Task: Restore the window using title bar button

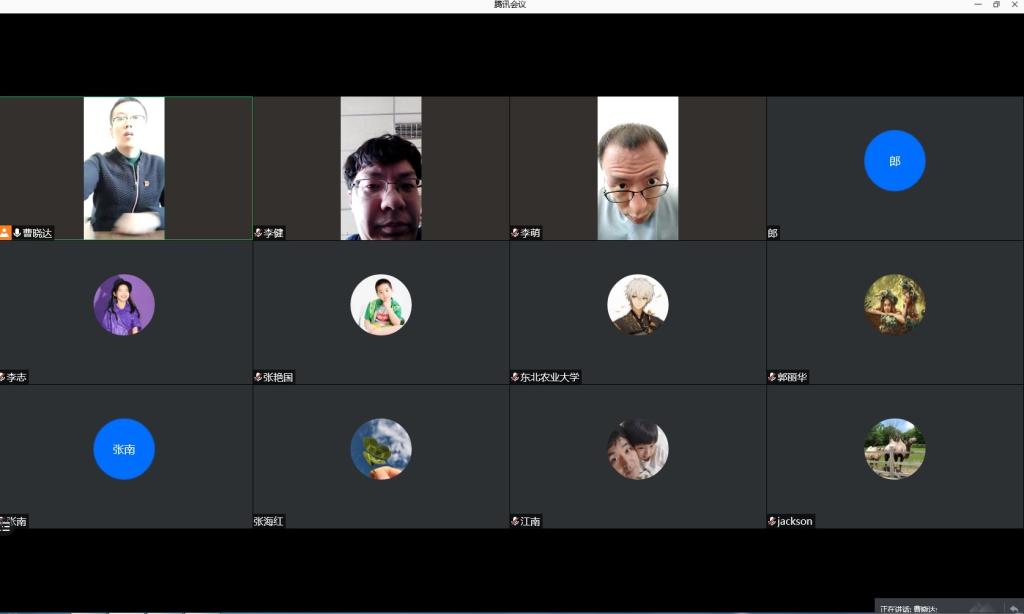Action: point(996,5)
